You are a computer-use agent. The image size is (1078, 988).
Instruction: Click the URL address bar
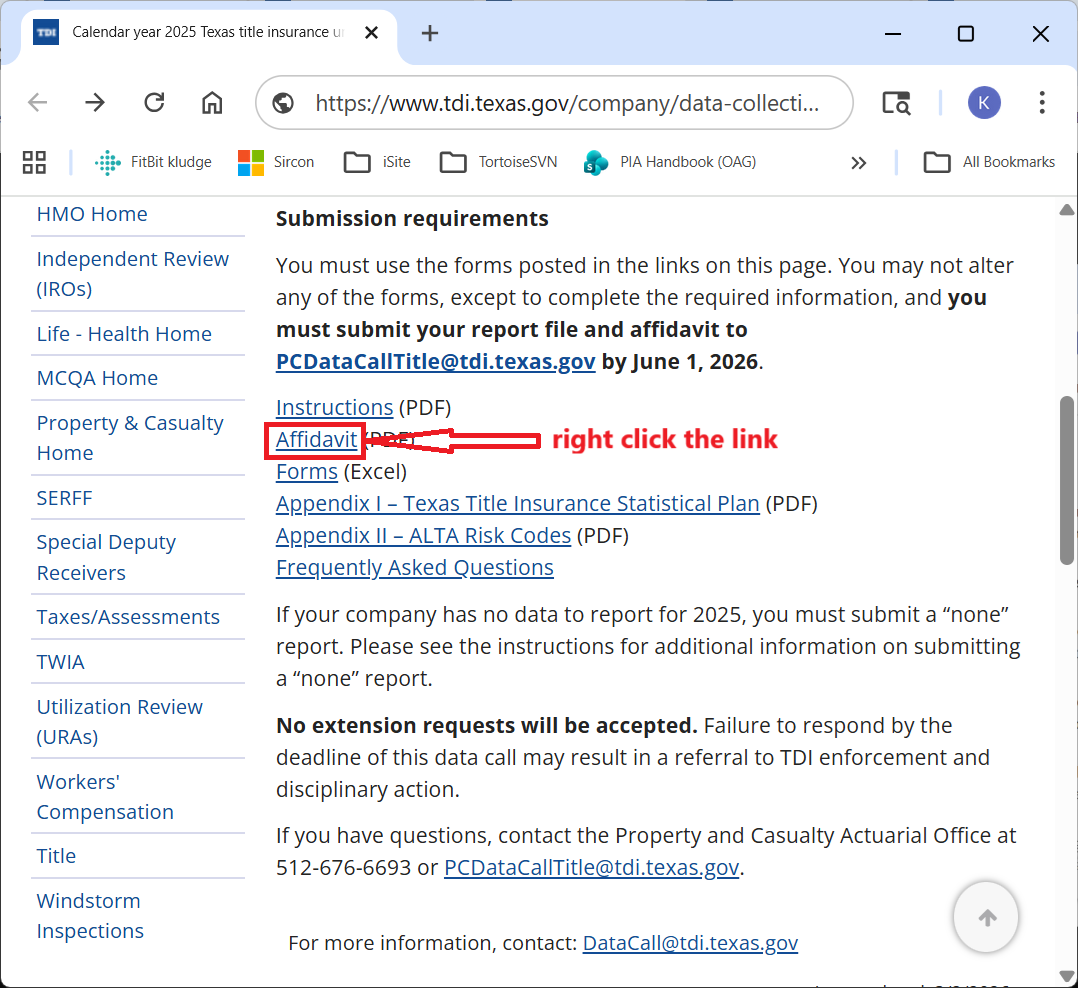click(565, 102)
